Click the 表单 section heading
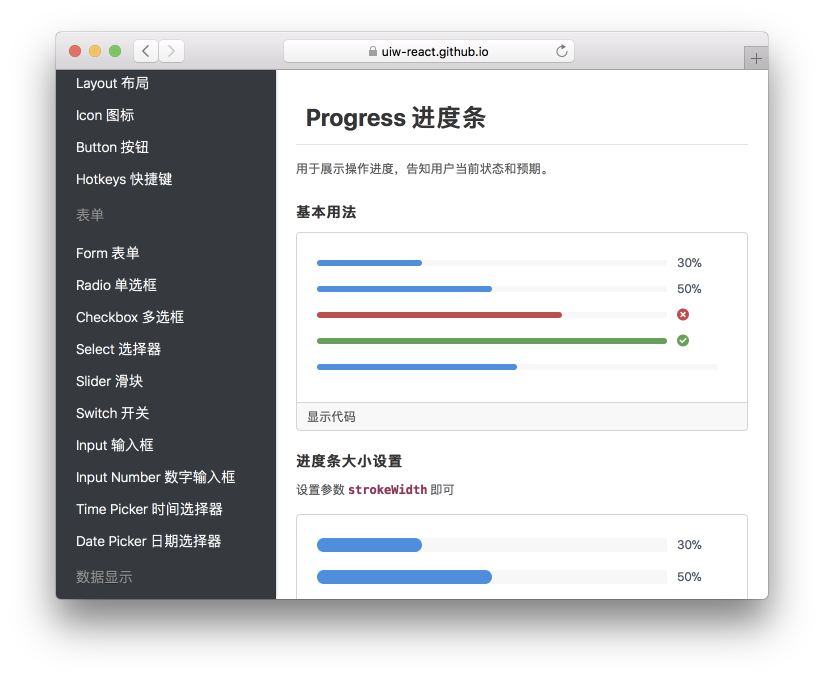Screen dimensions: 824x679 click(90, 215)
